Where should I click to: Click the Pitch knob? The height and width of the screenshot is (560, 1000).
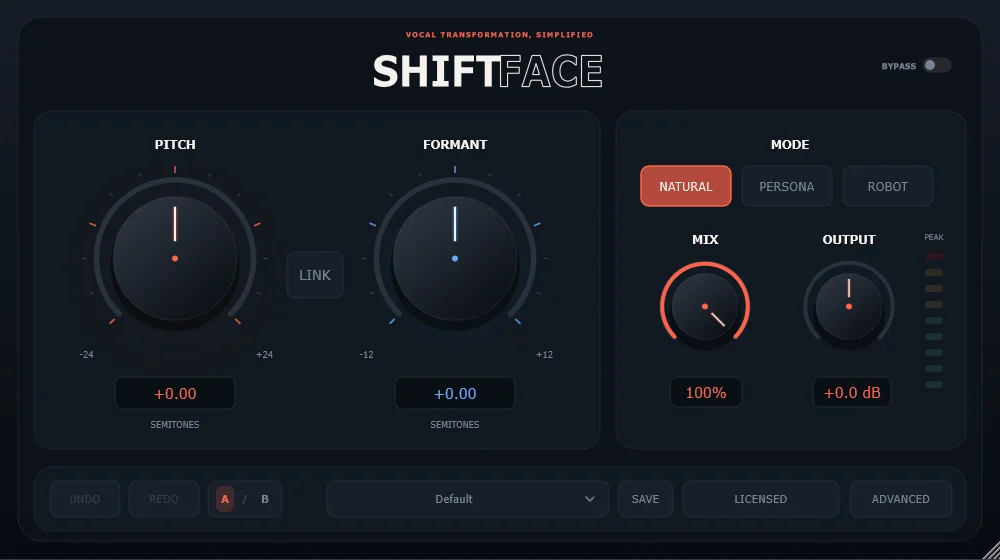[175, 258]
